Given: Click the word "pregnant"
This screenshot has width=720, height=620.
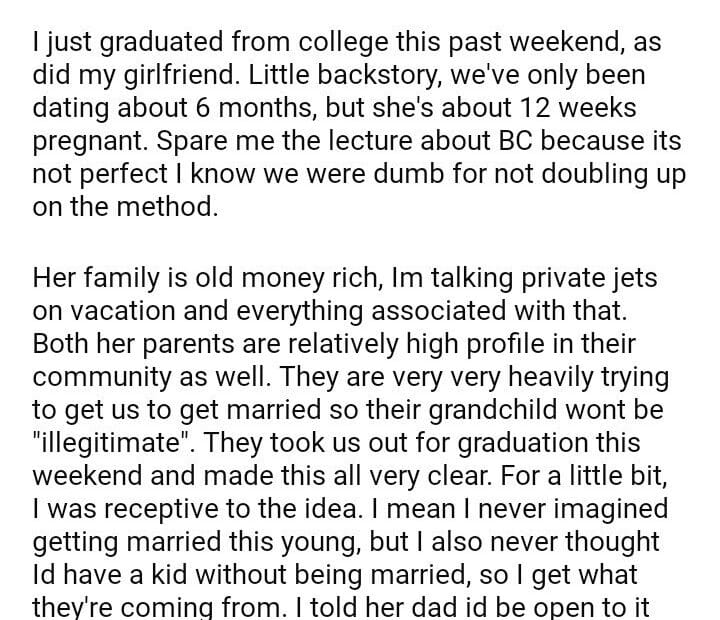Looking at the screenshot, I should coord(84,141).
